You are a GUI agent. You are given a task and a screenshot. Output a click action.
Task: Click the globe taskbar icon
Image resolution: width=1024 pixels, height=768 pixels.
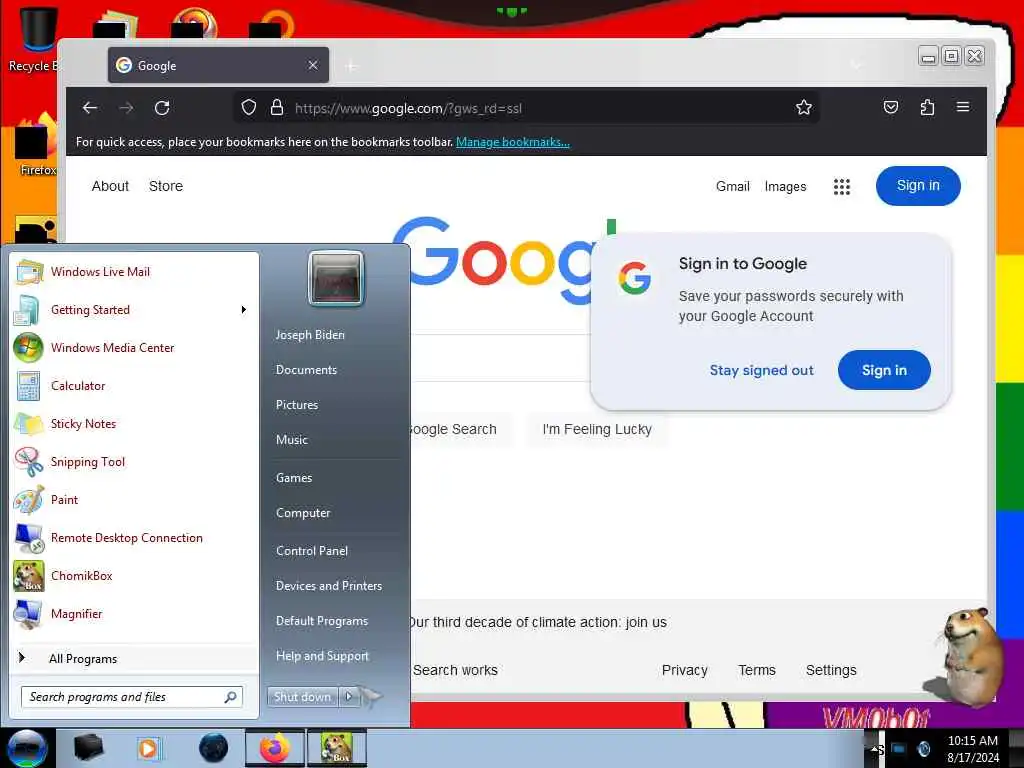coord(214,748)
